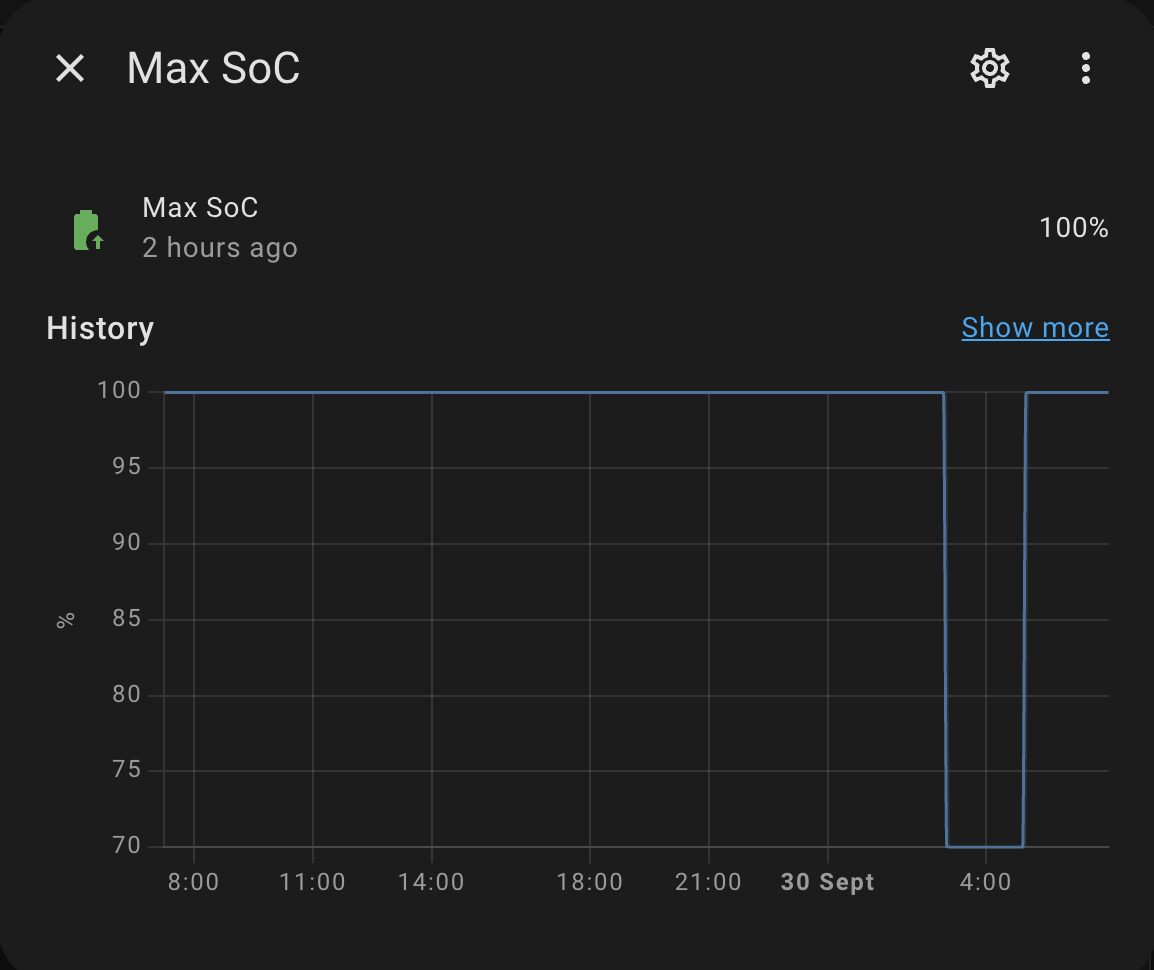Viewport: 1154px width, 970px height.
Task: Click the 21:00 time axis label
Action: pos(708,882)
